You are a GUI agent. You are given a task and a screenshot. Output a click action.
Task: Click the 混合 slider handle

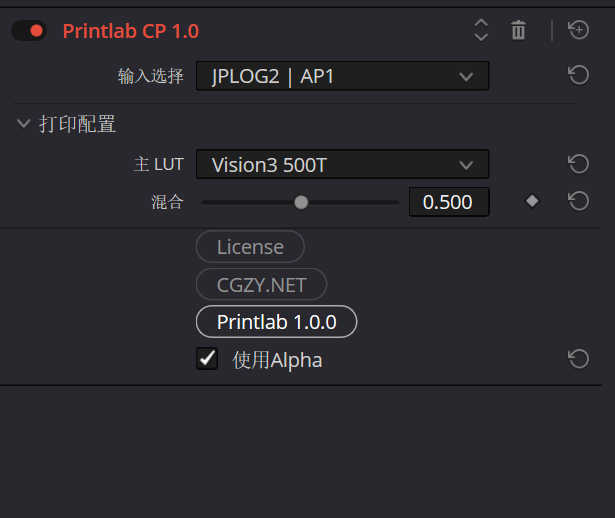[x=301, y=202]
